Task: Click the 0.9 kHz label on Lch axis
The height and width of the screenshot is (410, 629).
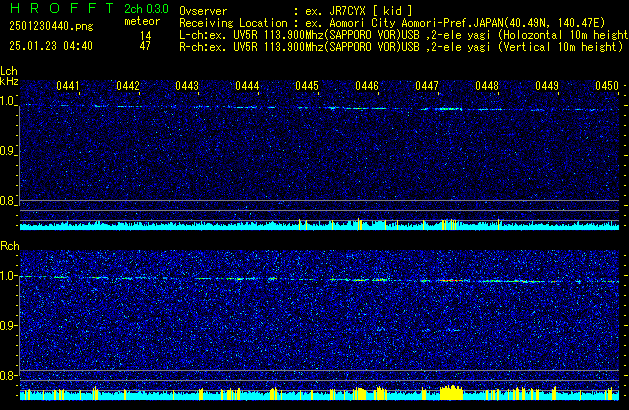Action: tap(8, 151)
